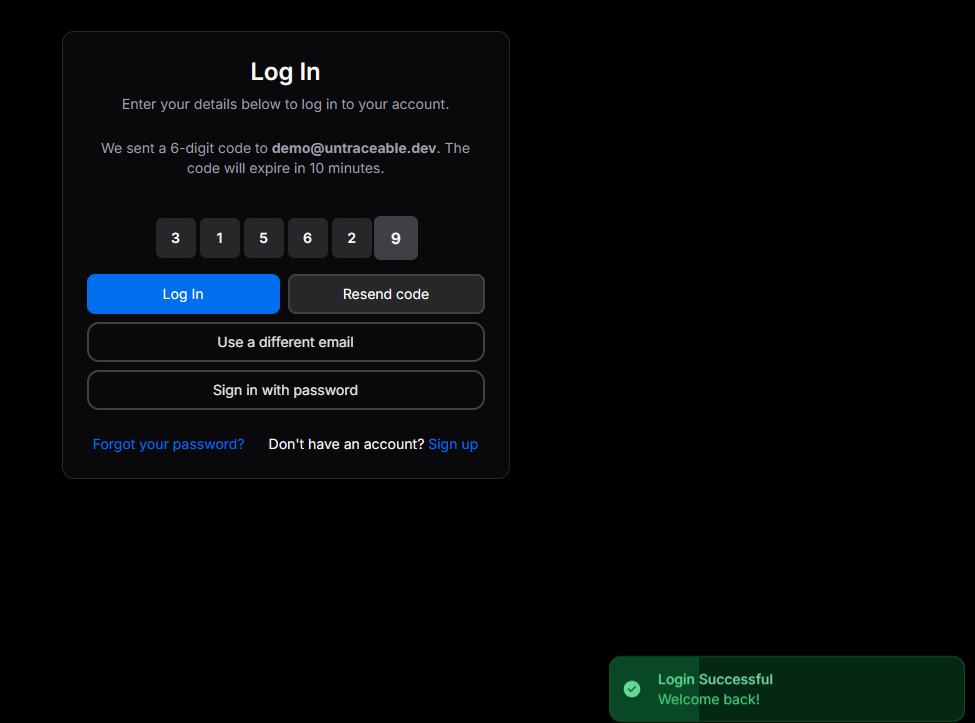Screen dimensions: 975x723
Task: Click the green checkmark success icon
Action: [x=632, y=689]
